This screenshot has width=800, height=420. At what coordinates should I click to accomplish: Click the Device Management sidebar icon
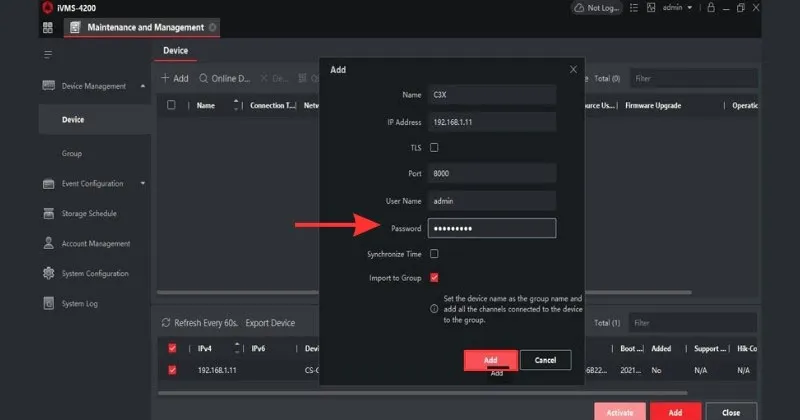pos(48,86)
